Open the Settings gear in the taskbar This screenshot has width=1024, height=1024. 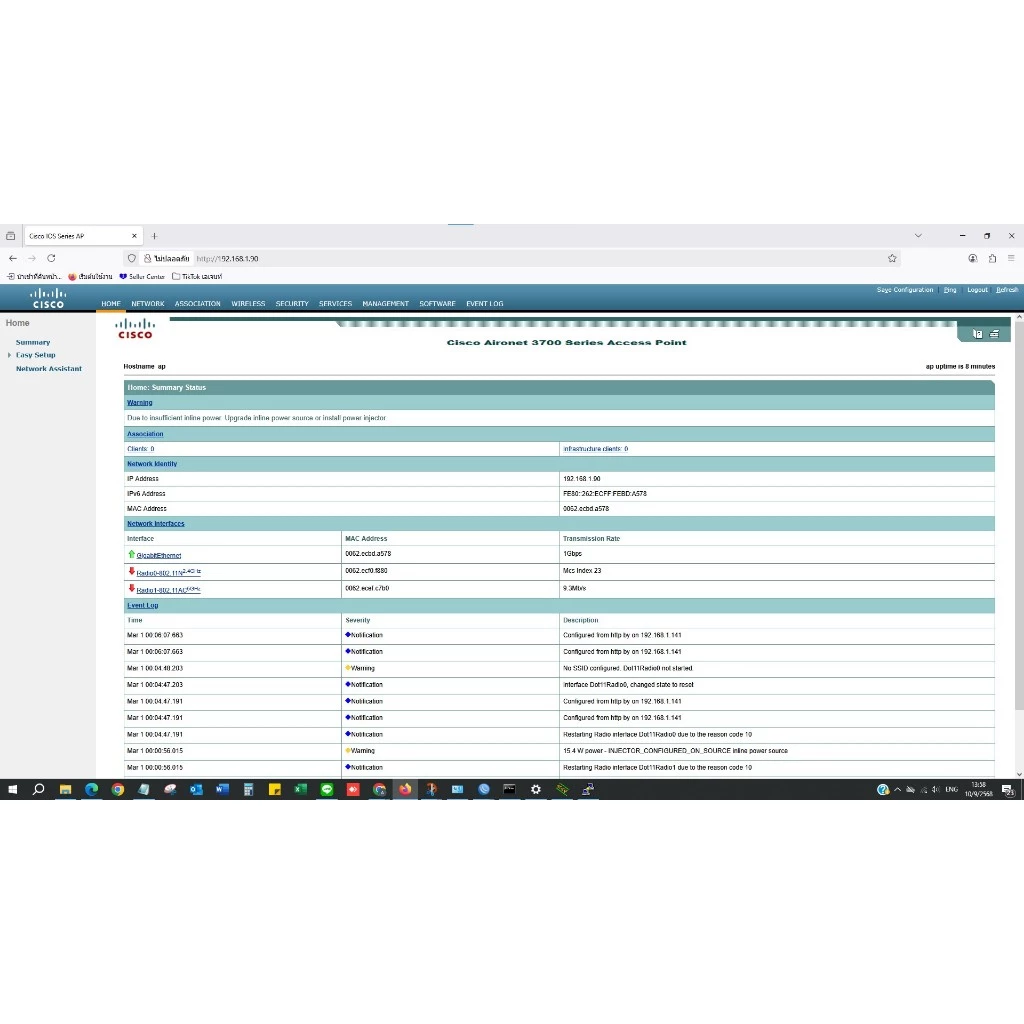tap(536, 790)
